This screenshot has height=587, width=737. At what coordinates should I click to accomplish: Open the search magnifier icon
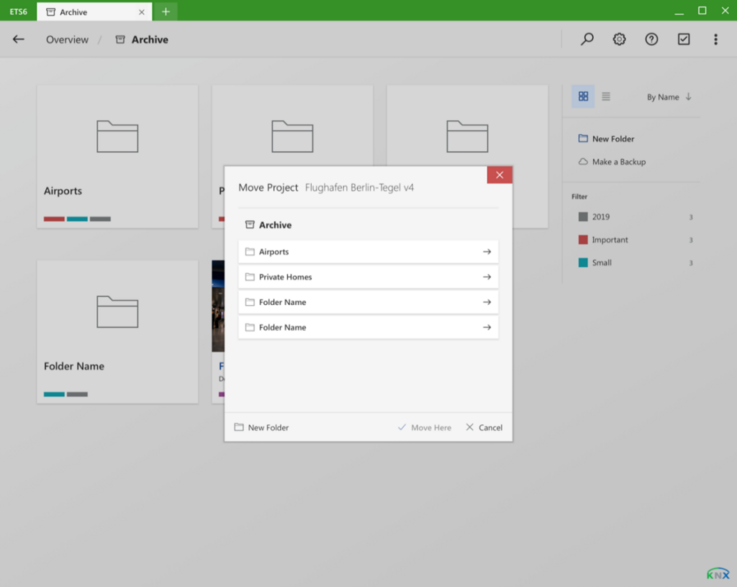point(587,39)
